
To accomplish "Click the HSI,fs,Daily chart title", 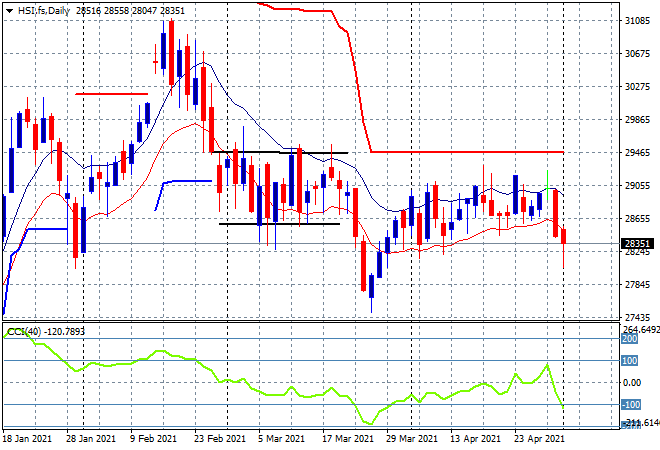I will (44, 11).
